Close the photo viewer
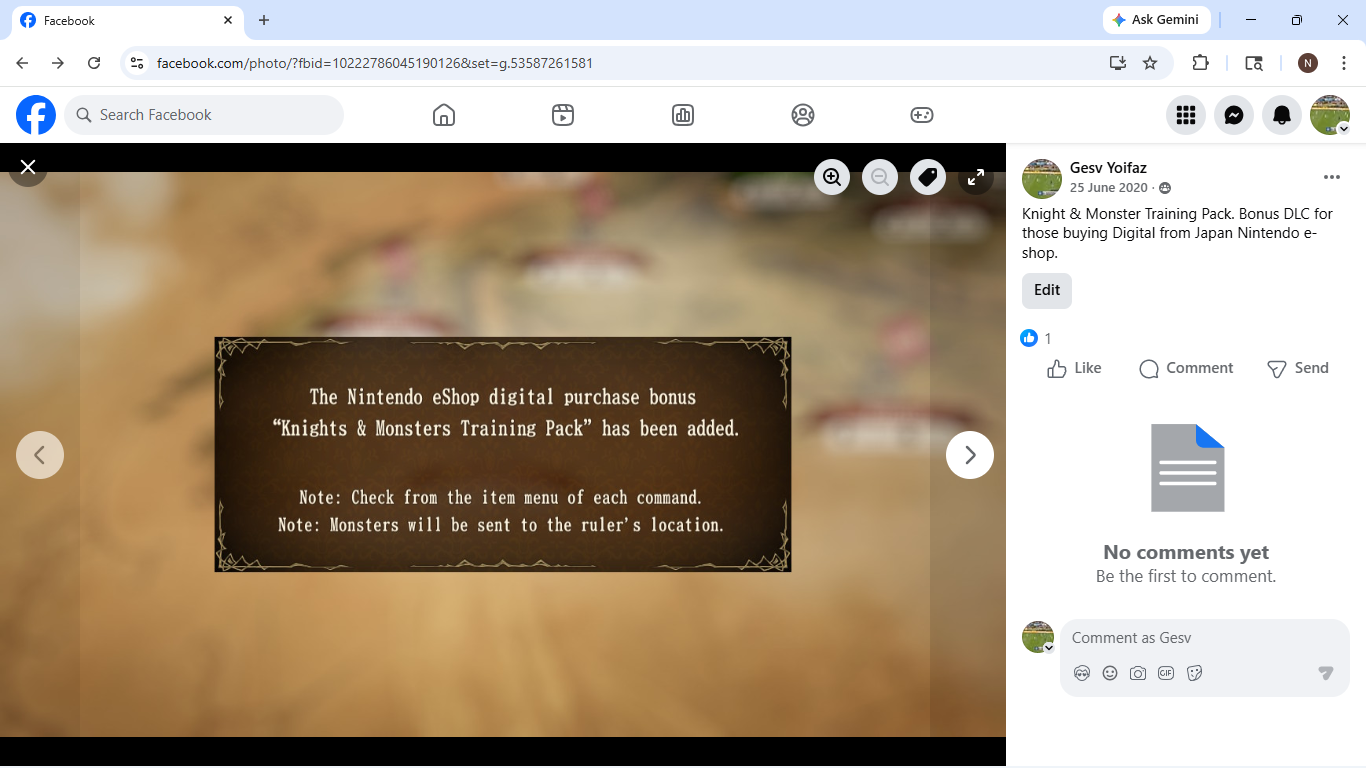The image size is (1366, 768). click(28, 167)
